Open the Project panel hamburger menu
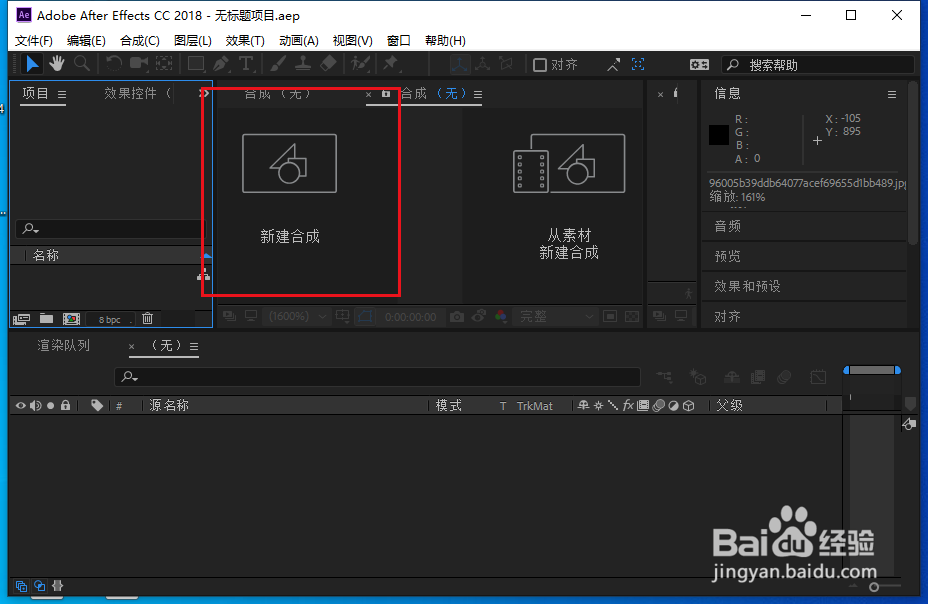This screenshot has width=928, height=604. [x=60, y=92]
